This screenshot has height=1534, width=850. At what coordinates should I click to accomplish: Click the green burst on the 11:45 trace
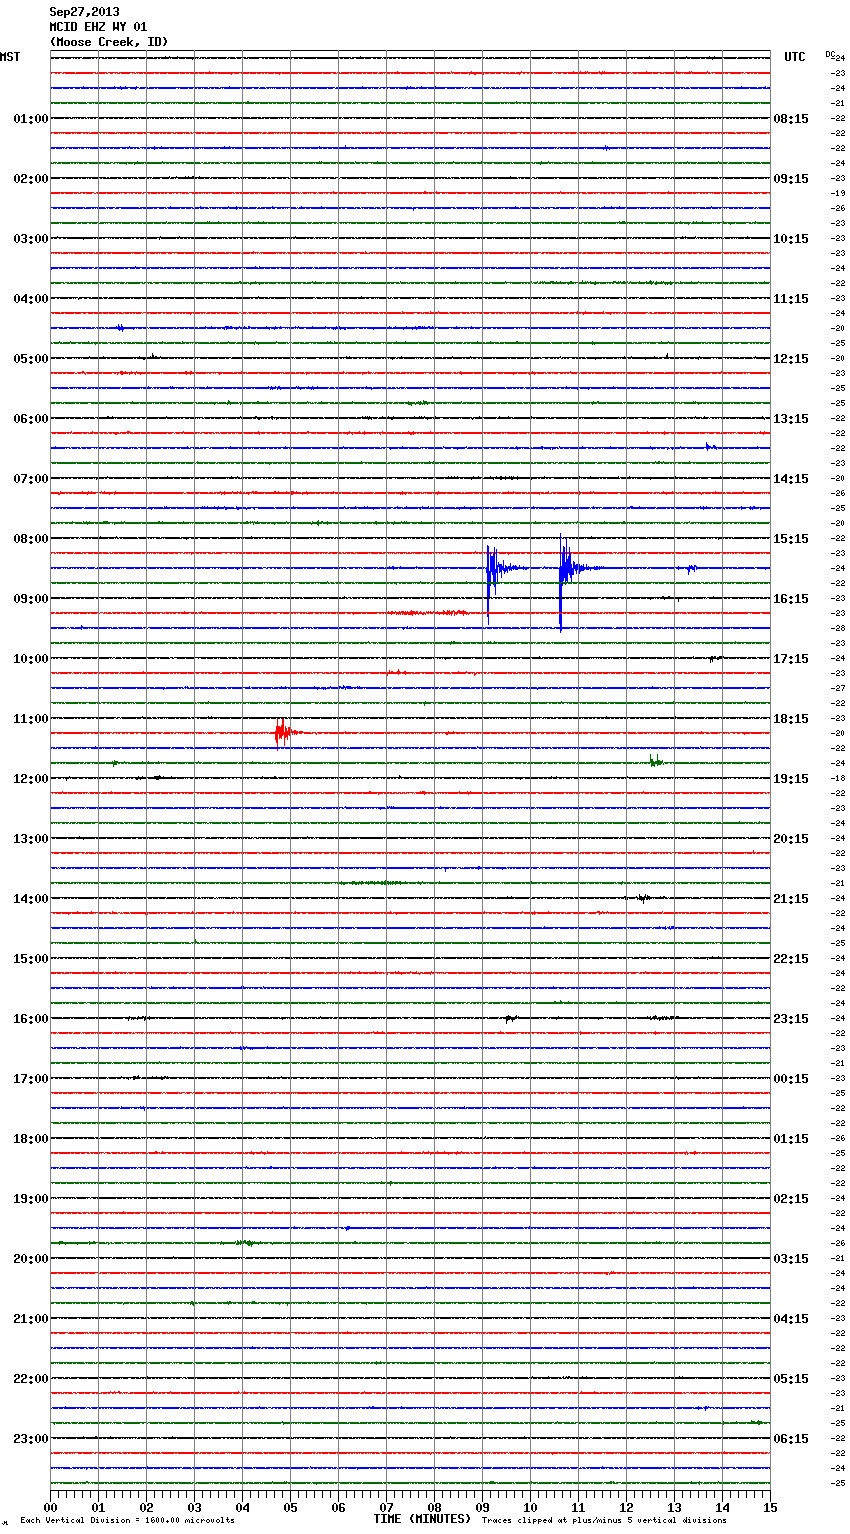[x=655, y=761]
